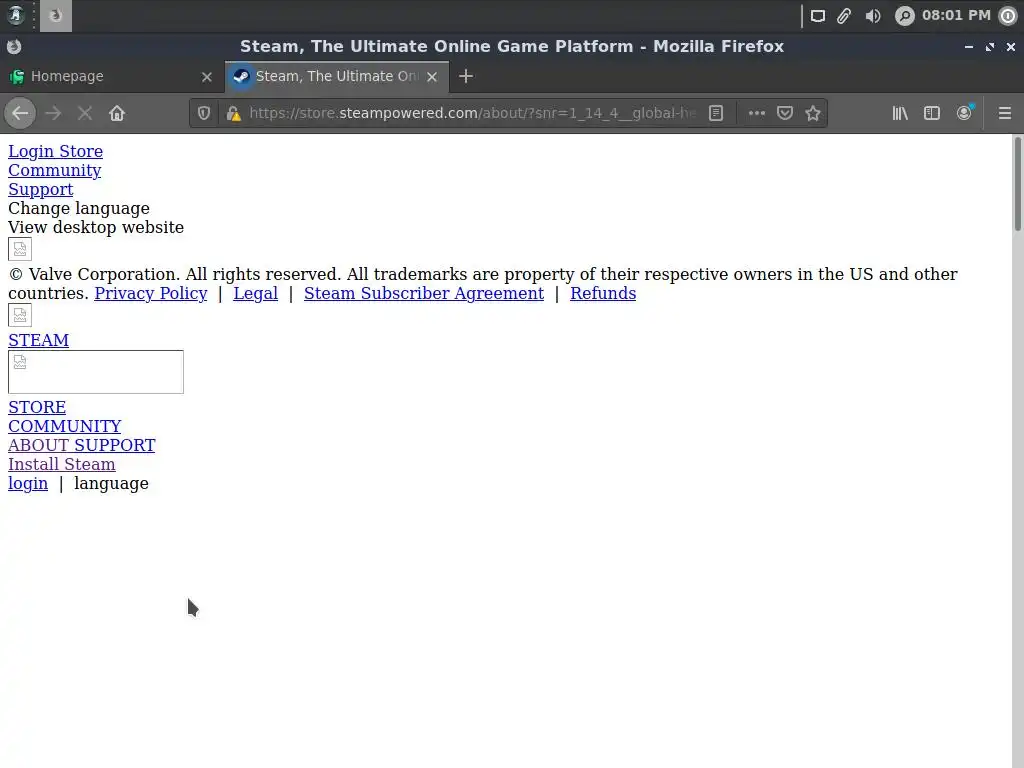Open the system applications menu icon
This screenshot has width=1024, height=768.
[16, 15]
